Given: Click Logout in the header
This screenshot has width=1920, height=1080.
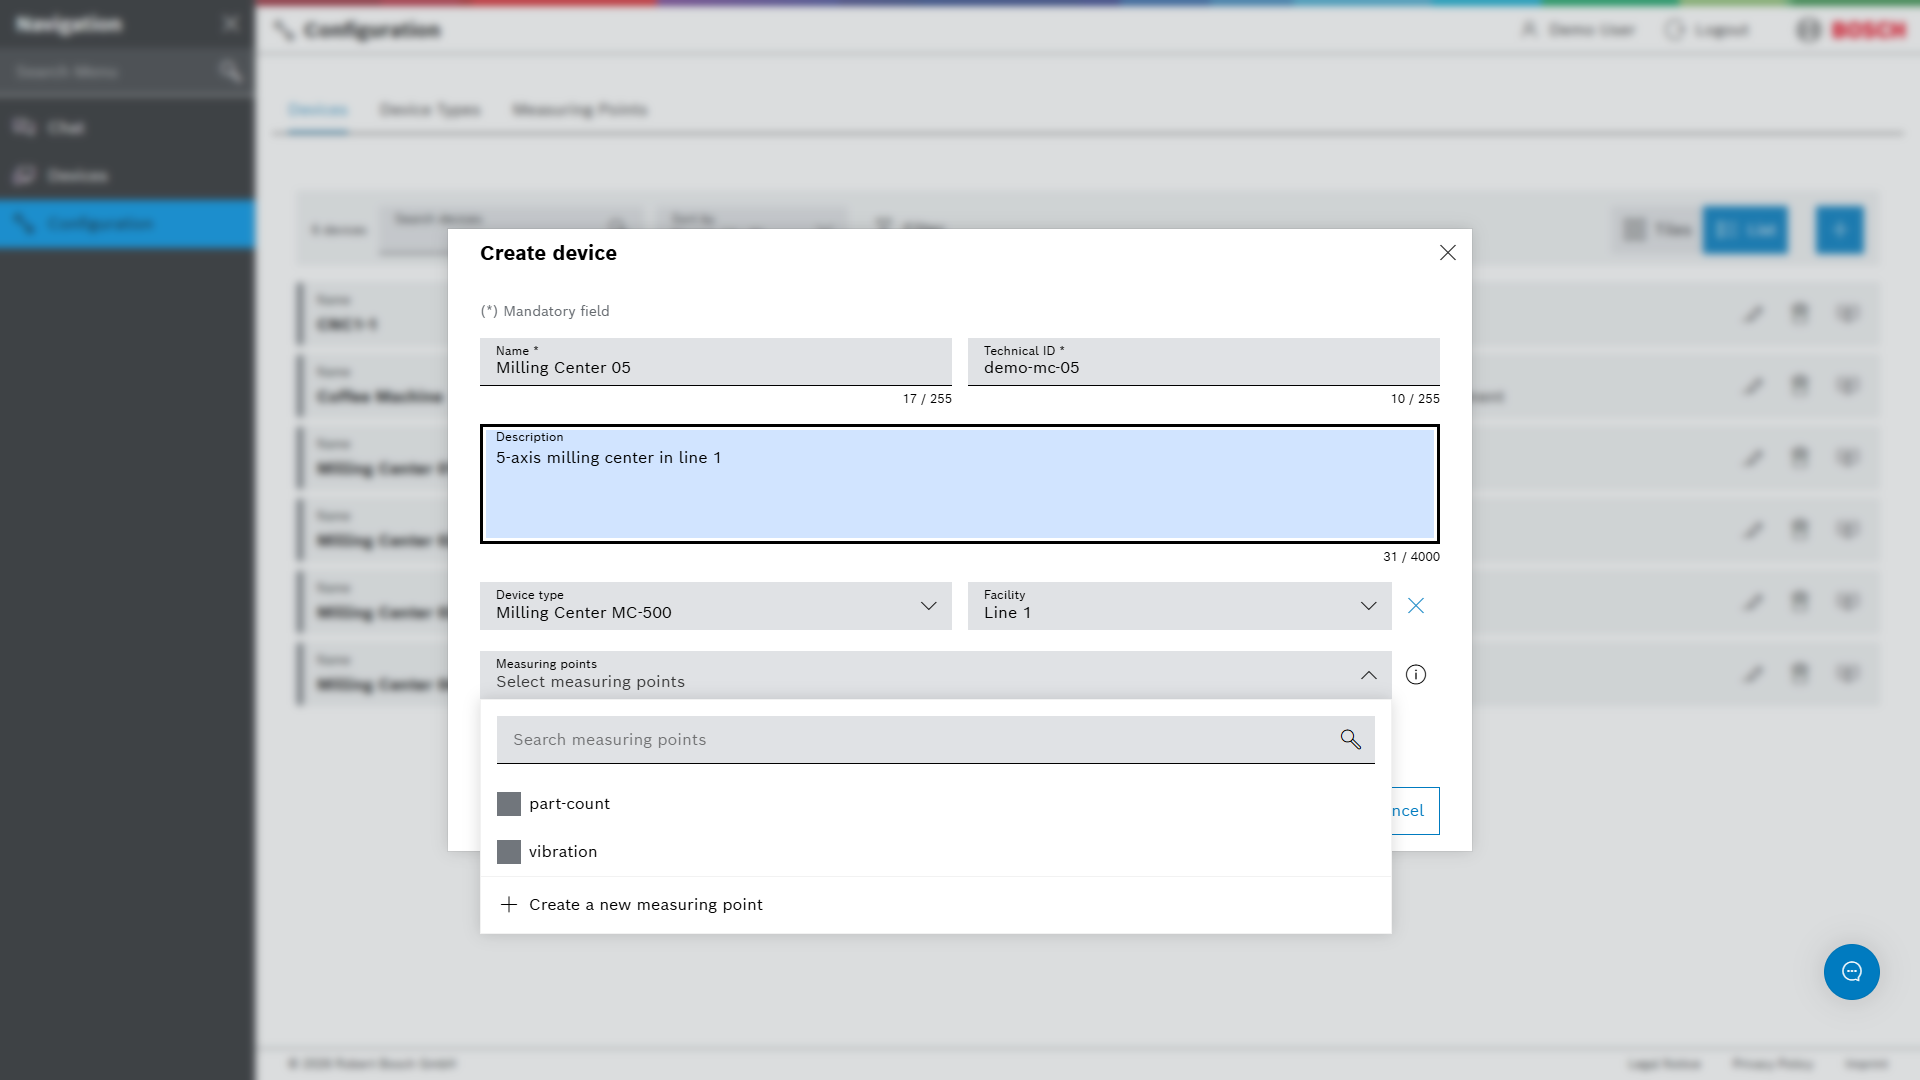Looking at the screenshot, I should (1707, 30).
